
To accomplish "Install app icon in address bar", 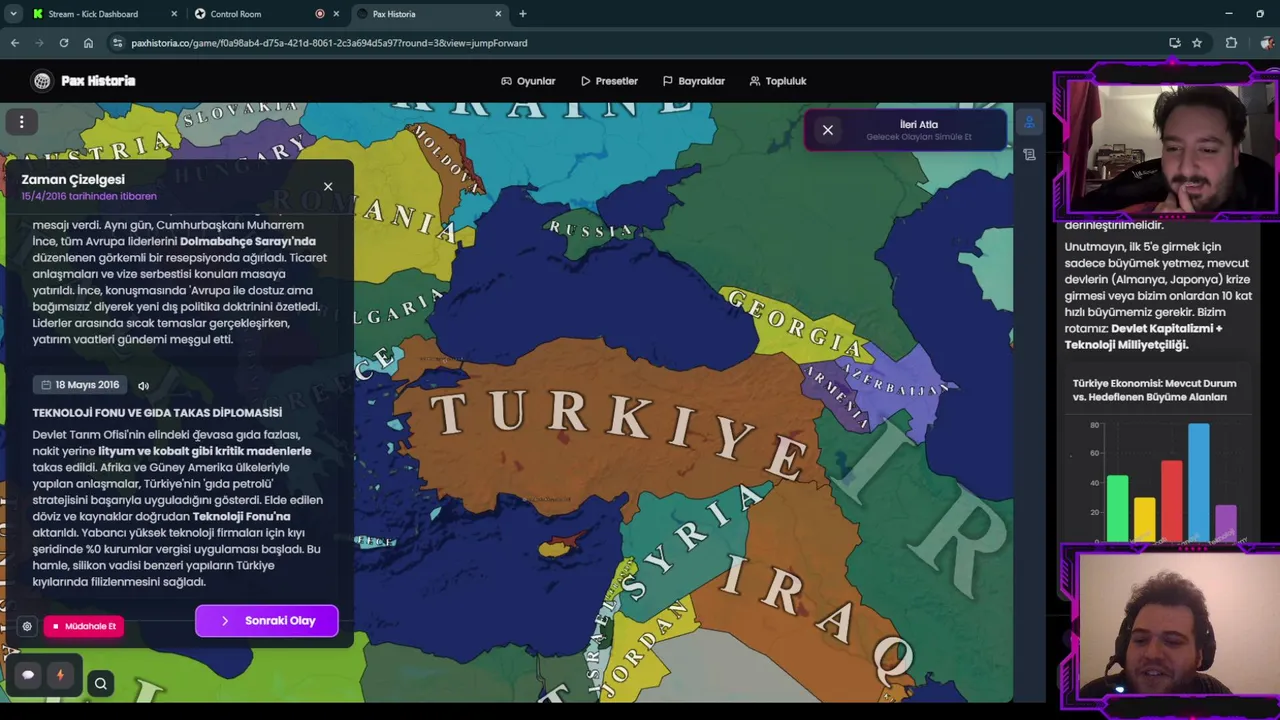I will click(x=1175, y=43).
